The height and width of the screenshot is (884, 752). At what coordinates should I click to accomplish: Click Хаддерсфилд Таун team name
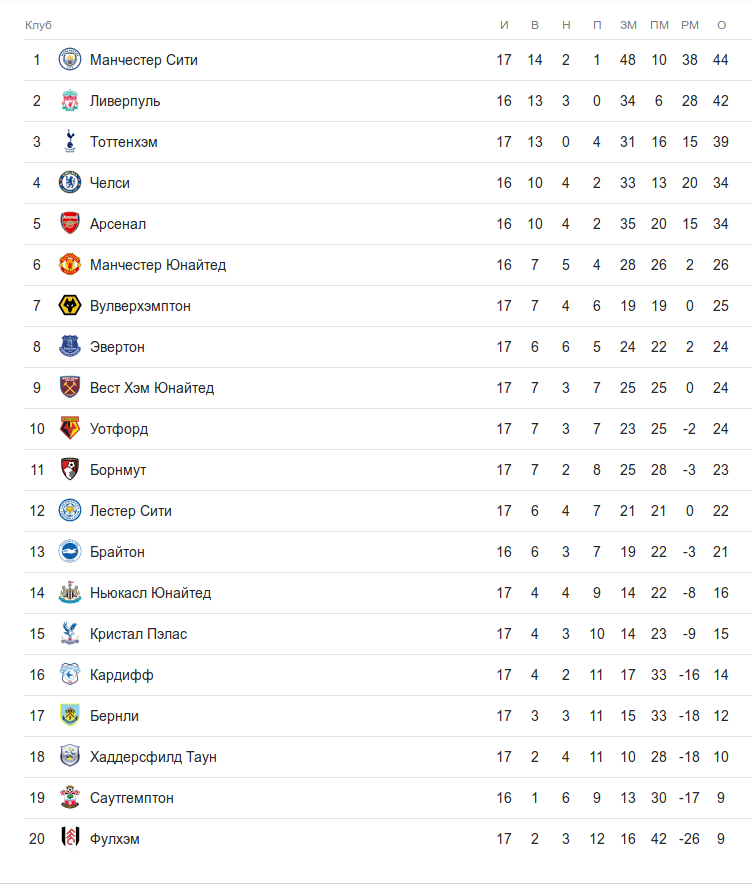point(153,757)
